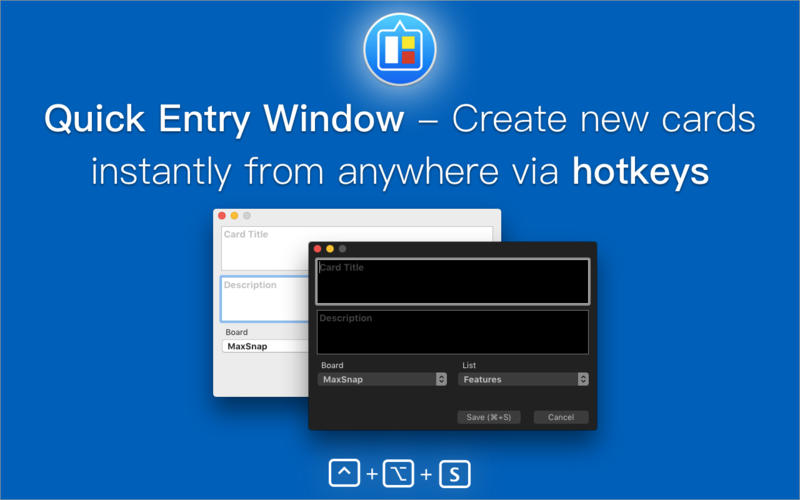Click the Option key icon

[398, 473]
